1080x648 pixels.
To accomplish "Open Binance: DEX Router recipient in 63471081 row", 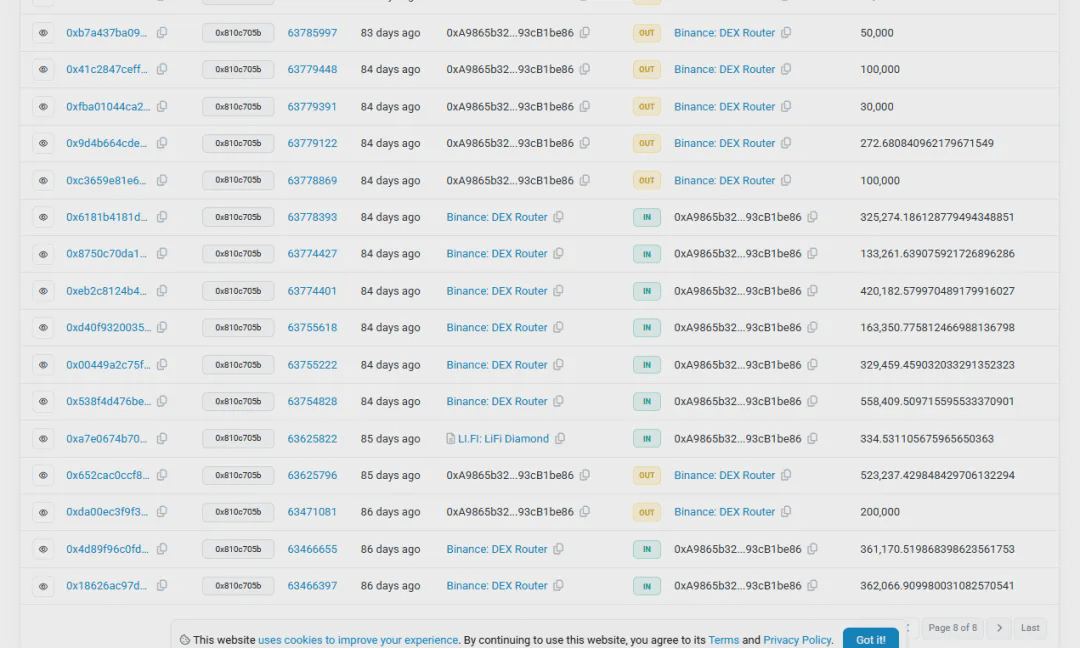I will click(x=724, y=512).
